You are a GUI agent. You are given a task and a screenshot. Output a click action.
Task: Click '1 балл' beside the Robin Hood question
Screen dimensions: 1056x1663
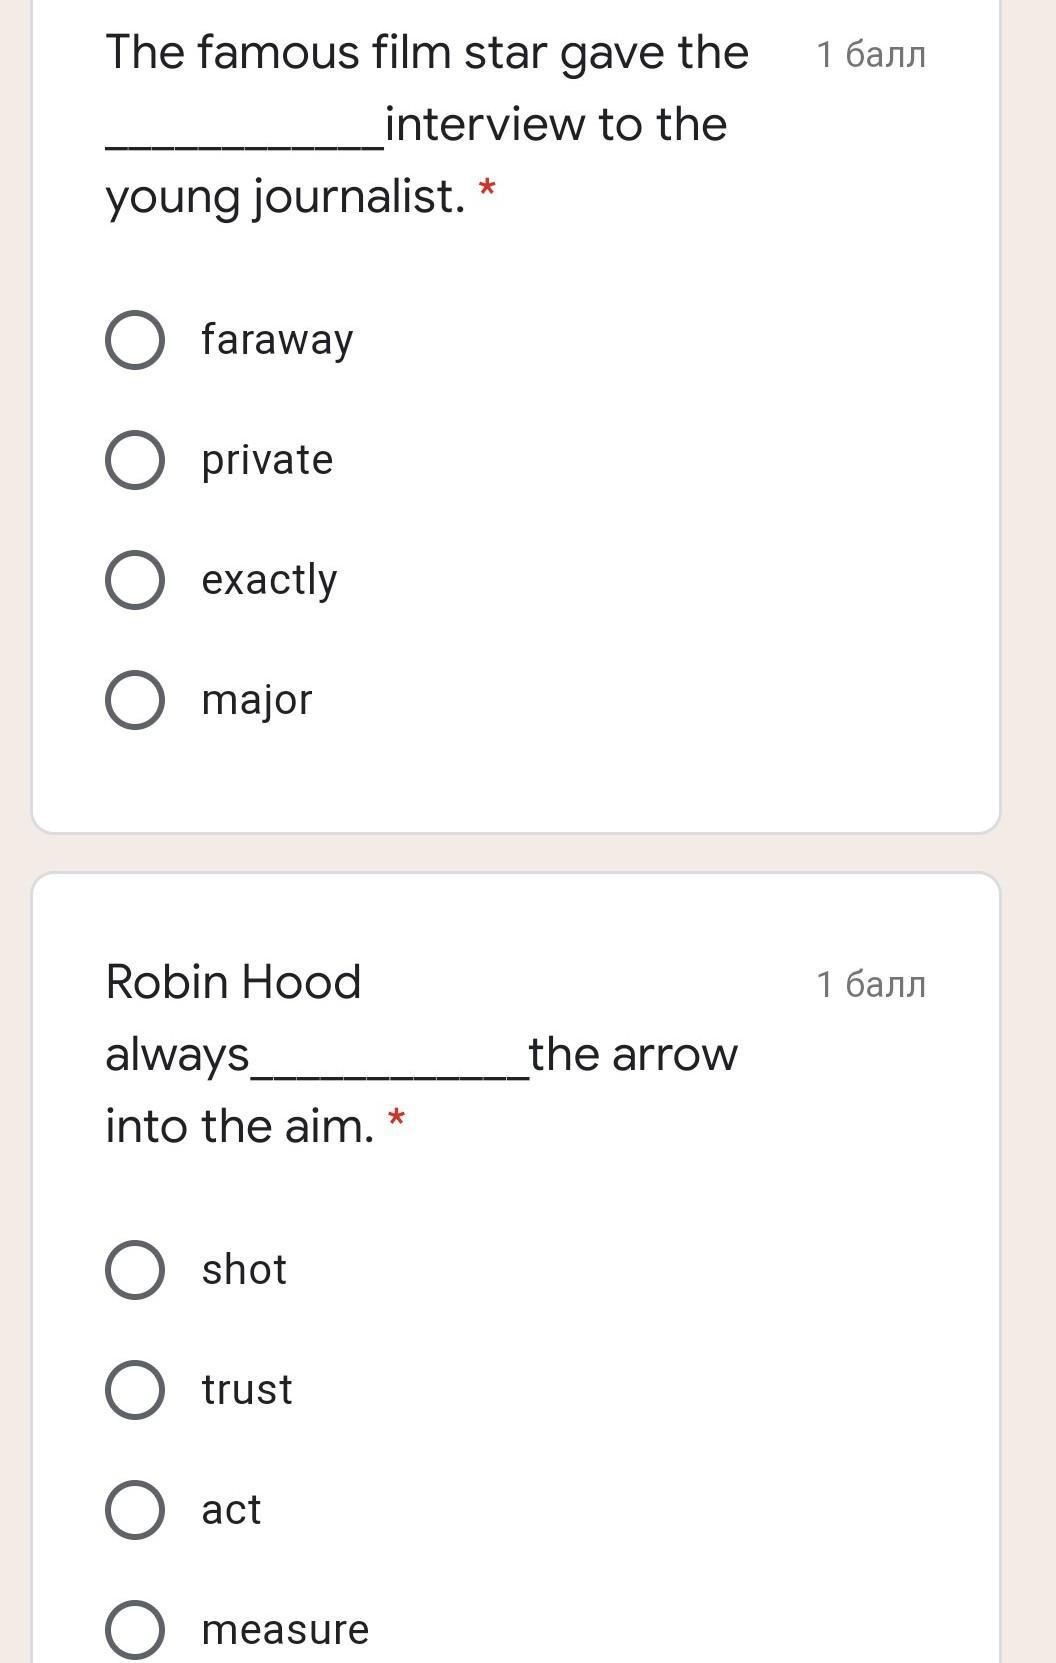pyautogui.click(x=871, y=984)
